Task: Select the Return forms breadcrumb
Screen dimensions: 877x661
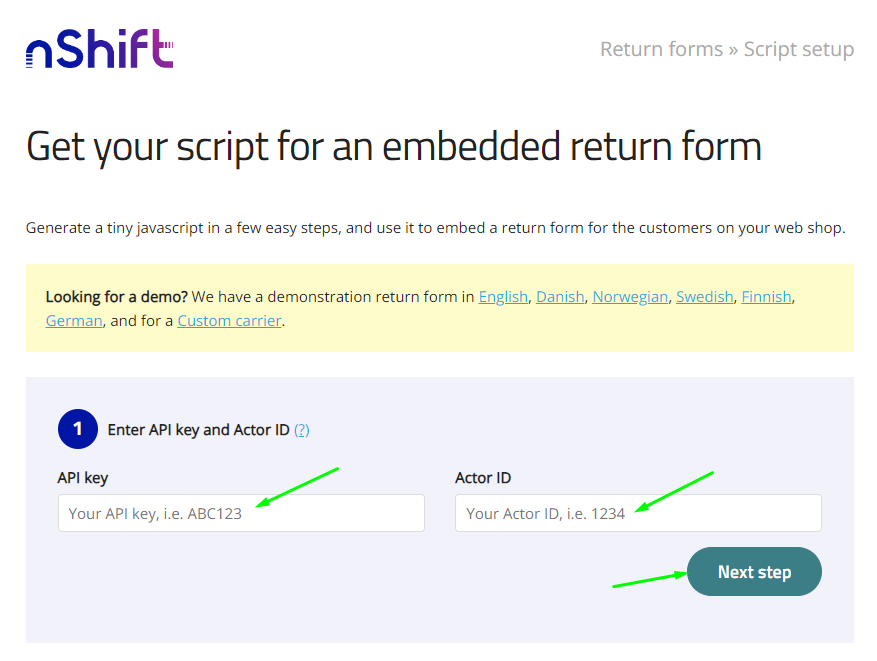Action: pyautogui.click(x=661, y=48)
